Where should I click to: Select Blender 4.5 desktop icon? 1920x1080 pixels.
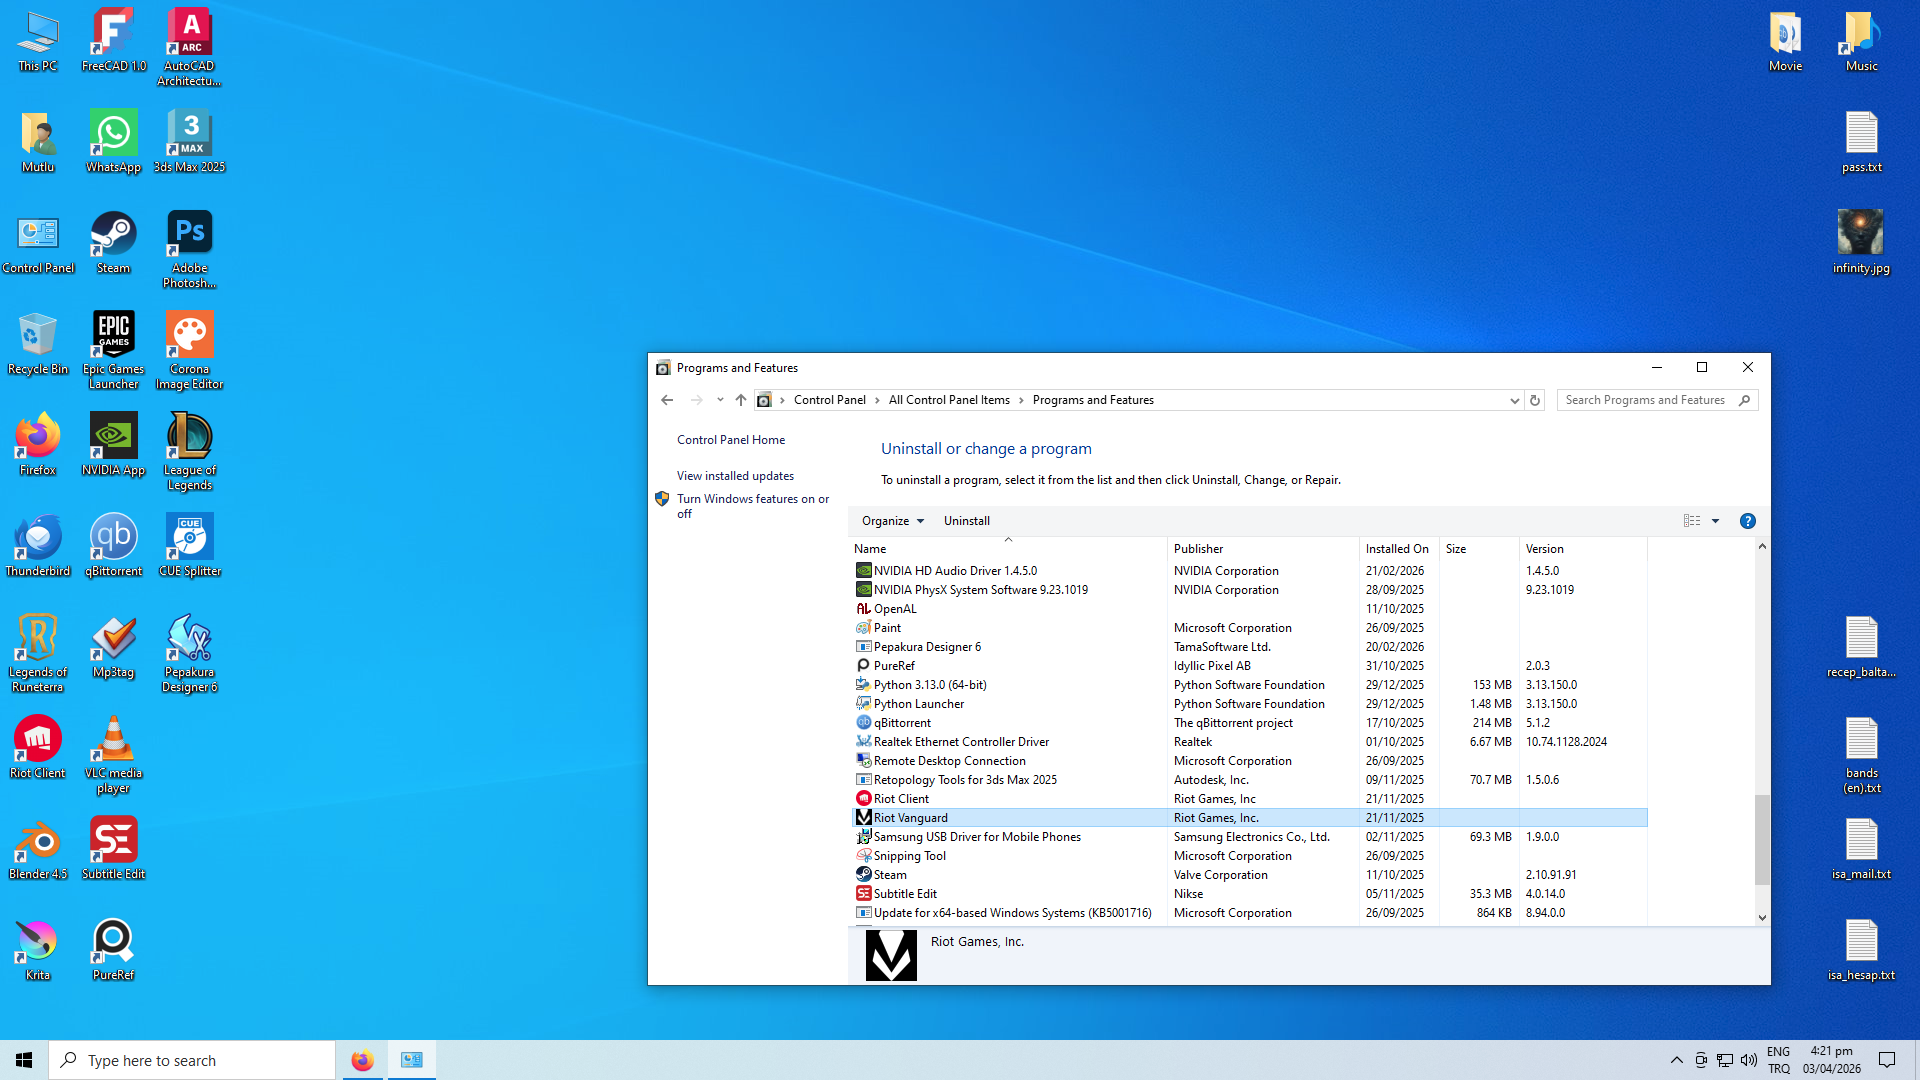tap(38, 849)
